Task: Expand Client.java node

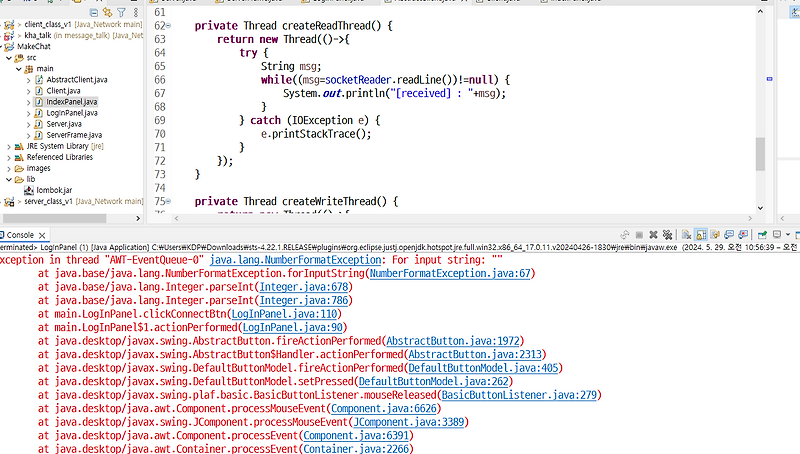Action: pos(29,91)
